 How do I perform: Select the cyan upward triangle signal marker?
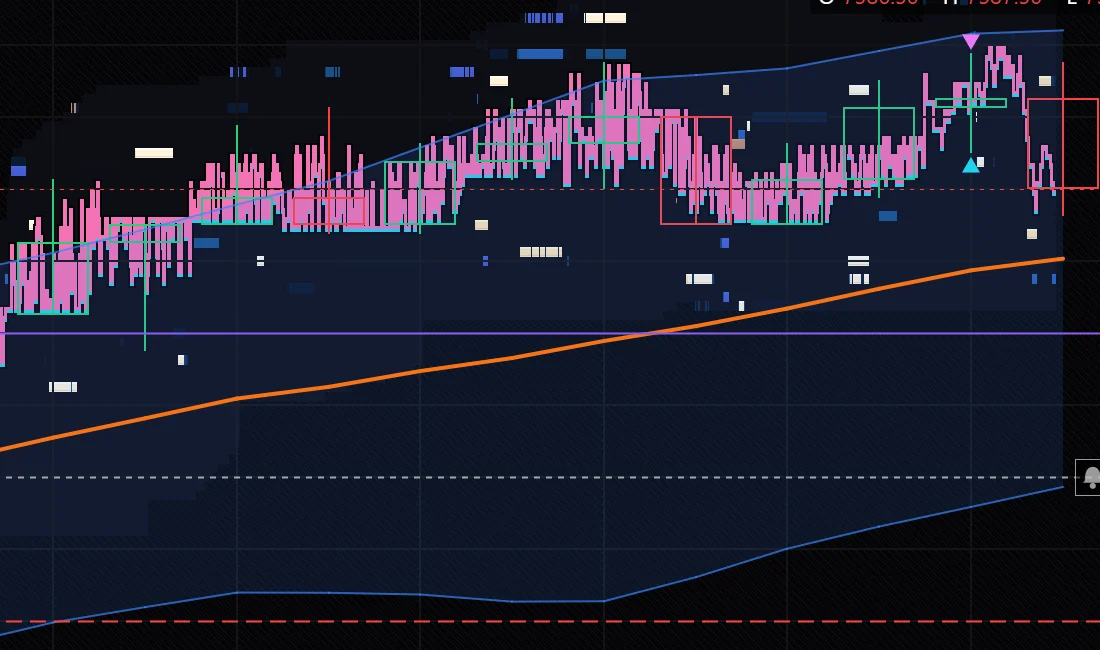[x=971, y=165]
